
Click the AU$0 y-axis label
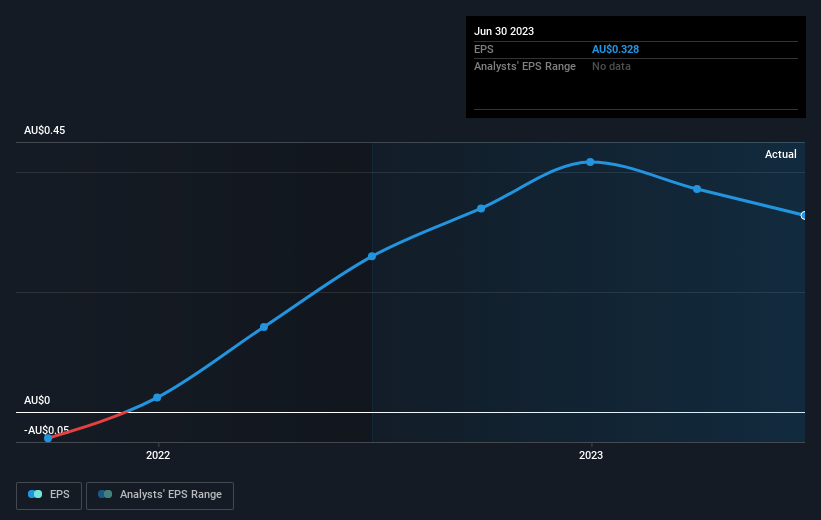(37, 400)
